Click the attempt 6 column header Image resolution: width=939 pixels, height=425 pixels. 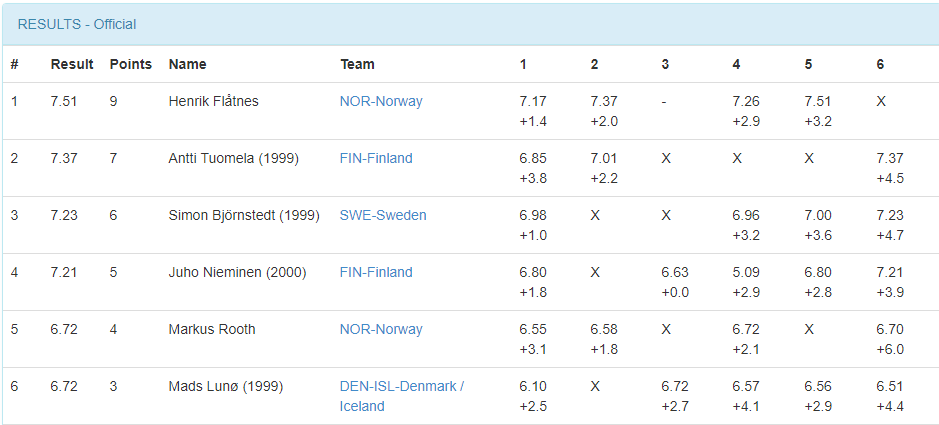point(880,64)
